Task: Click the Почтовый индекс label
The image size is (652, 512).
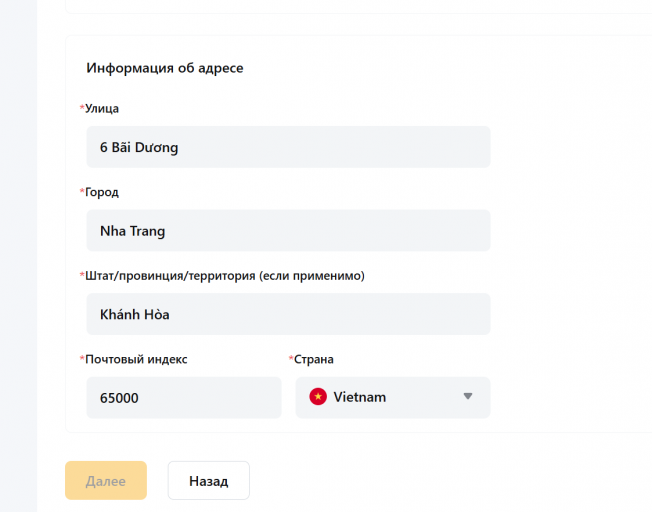Action: tap(137, 359)
